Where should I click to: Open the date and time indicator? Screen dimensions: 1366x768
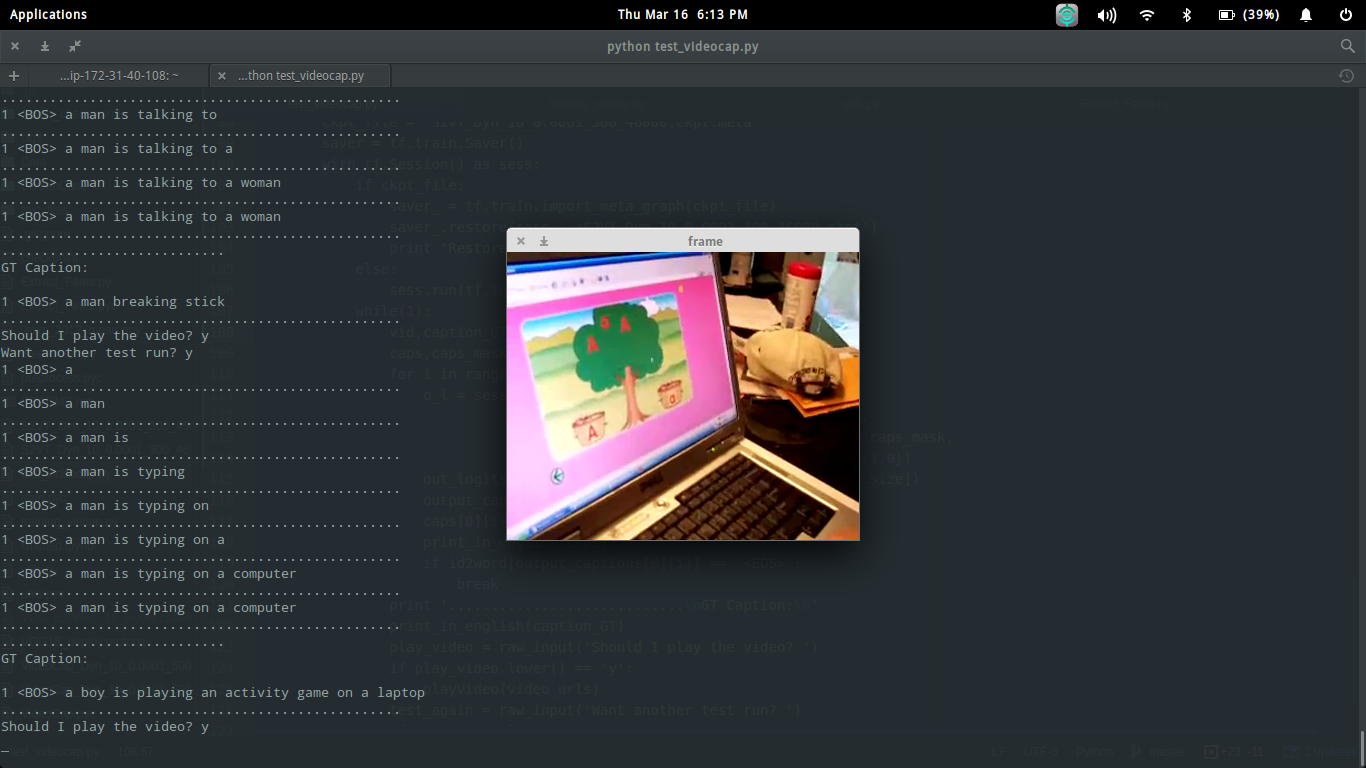[x=682, y=14]
